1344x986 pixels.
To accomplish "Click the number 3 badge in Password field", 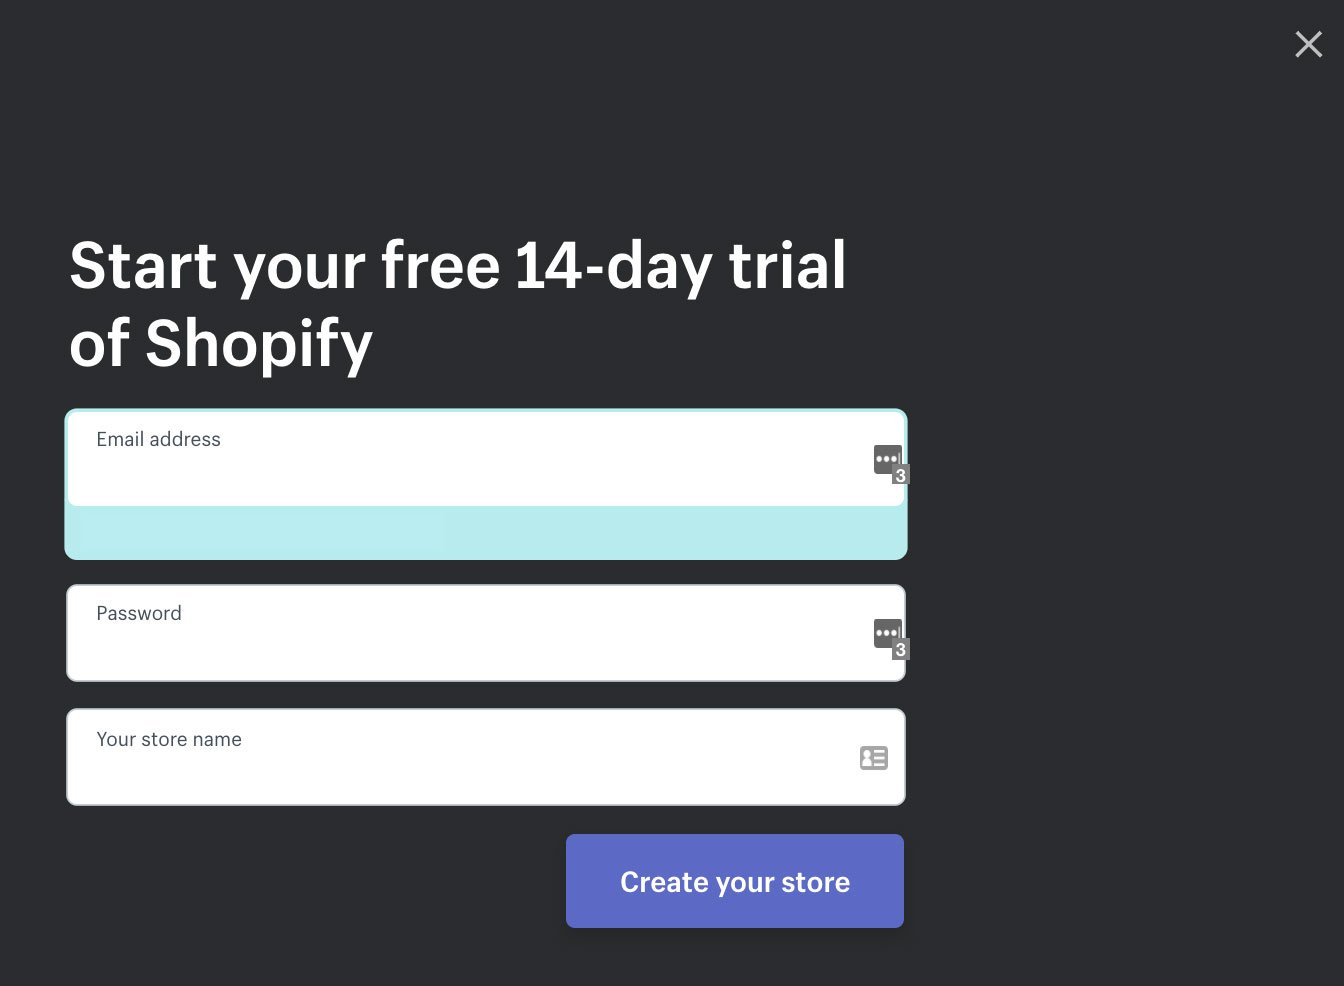I will (x=901, y=650).
